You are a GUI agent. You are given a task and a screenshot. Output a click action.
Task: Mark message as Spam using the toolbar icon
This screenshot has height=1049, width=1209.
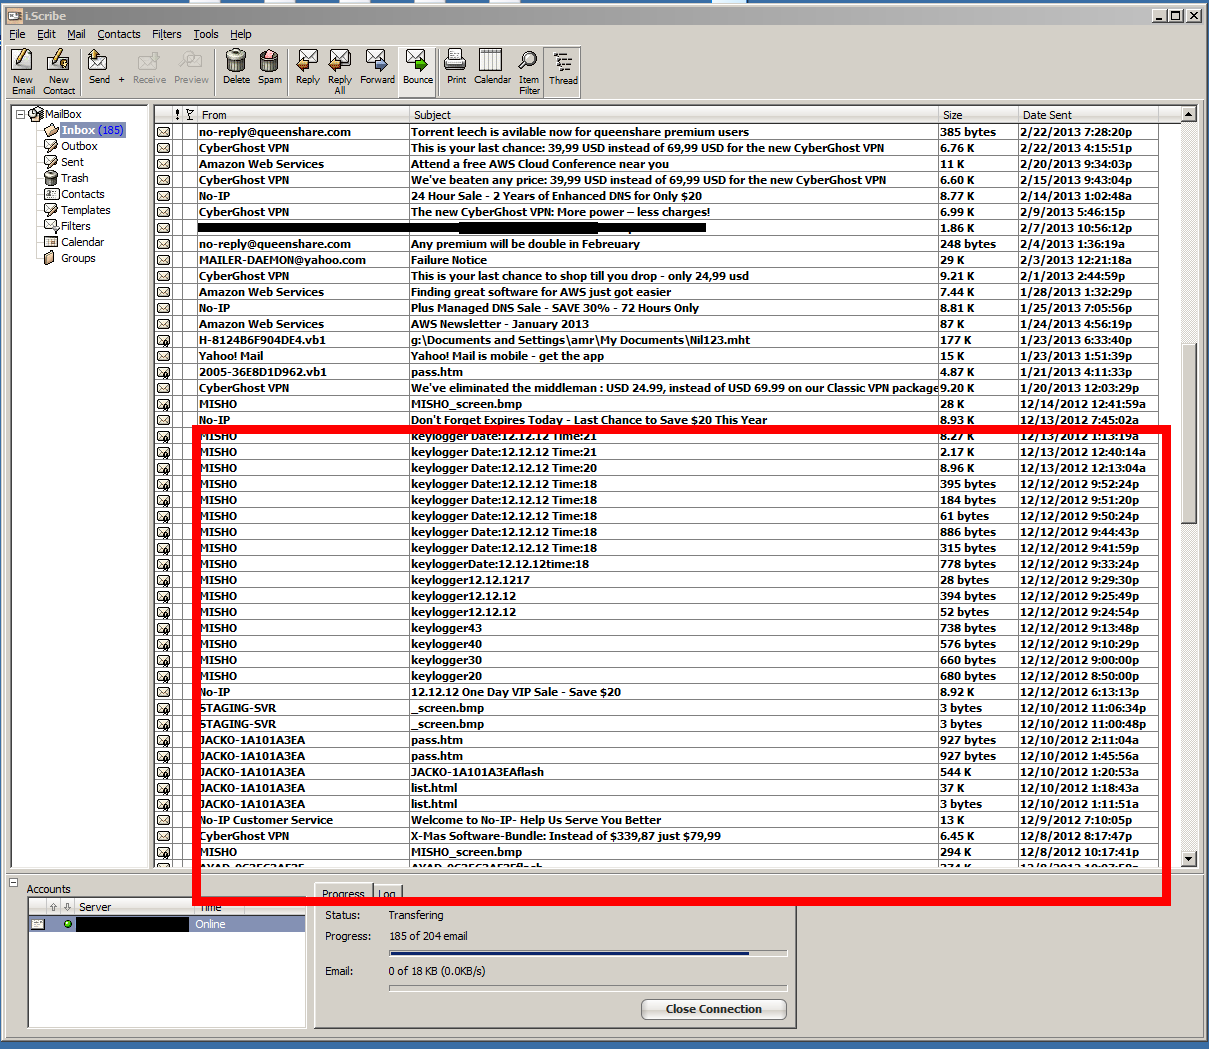tap(270, 68)
